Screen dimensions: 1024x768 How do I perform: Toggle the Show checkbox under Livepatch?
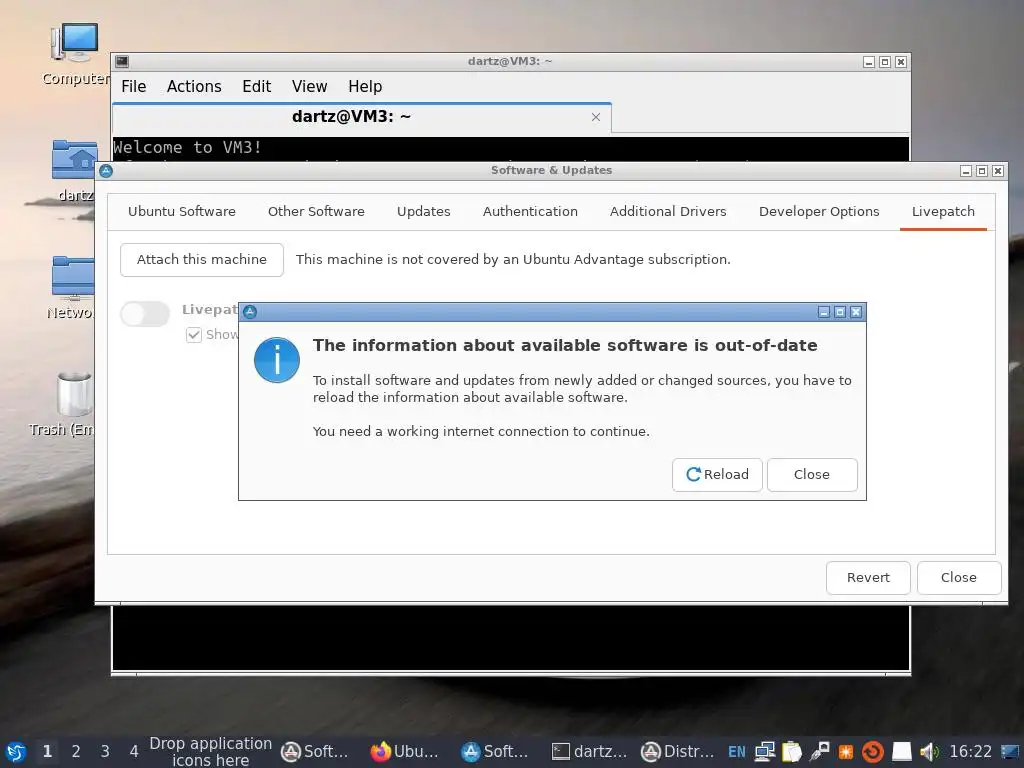194,335
